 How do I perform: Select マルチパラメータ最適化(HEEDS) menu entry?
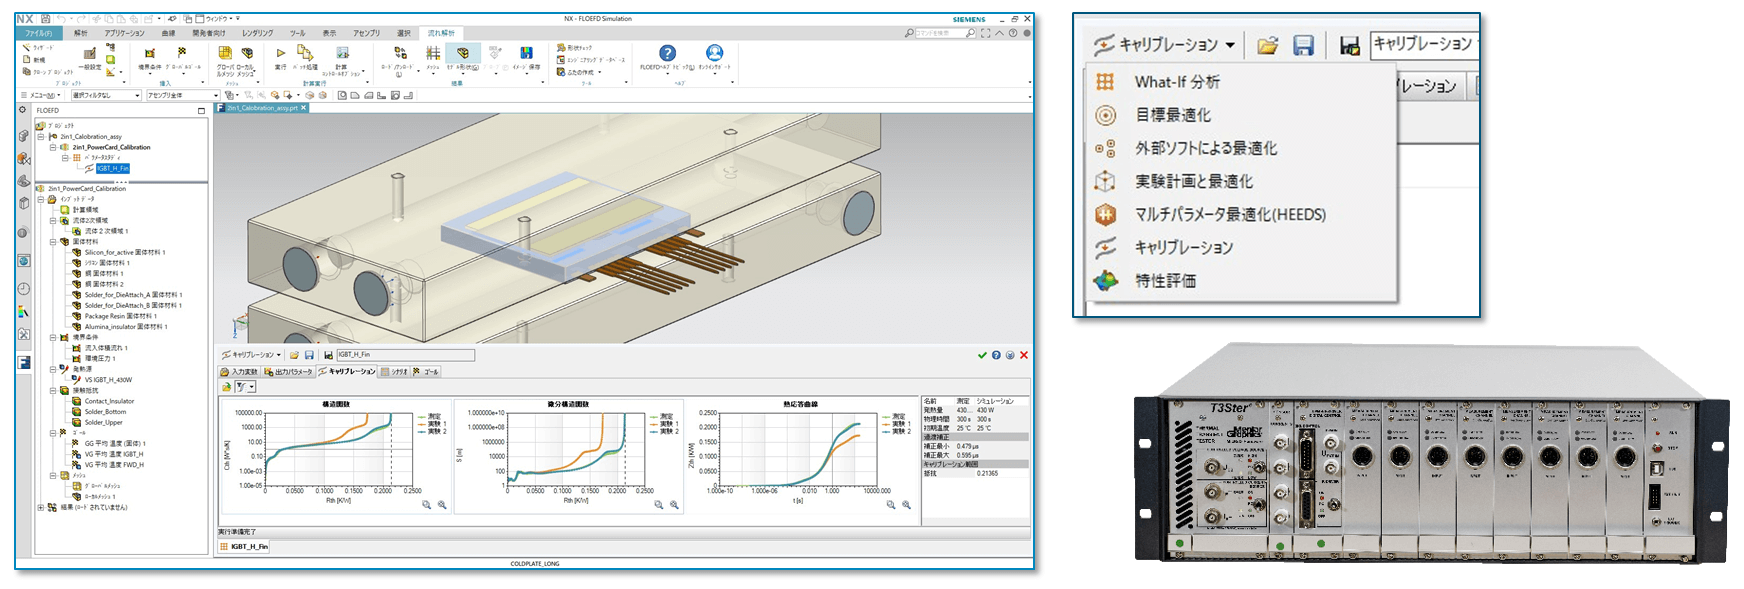pyautogui.click(x=1230, y=214)
